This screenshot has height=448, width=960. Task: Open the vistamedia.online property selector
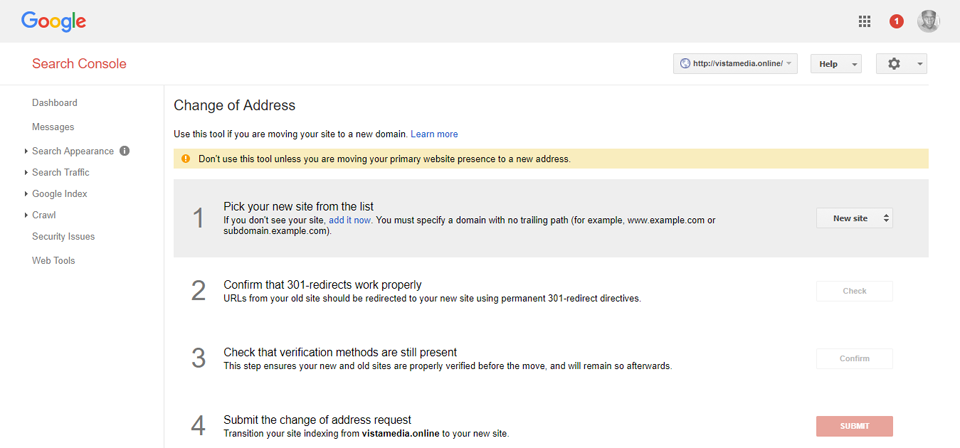click(735, 64)
